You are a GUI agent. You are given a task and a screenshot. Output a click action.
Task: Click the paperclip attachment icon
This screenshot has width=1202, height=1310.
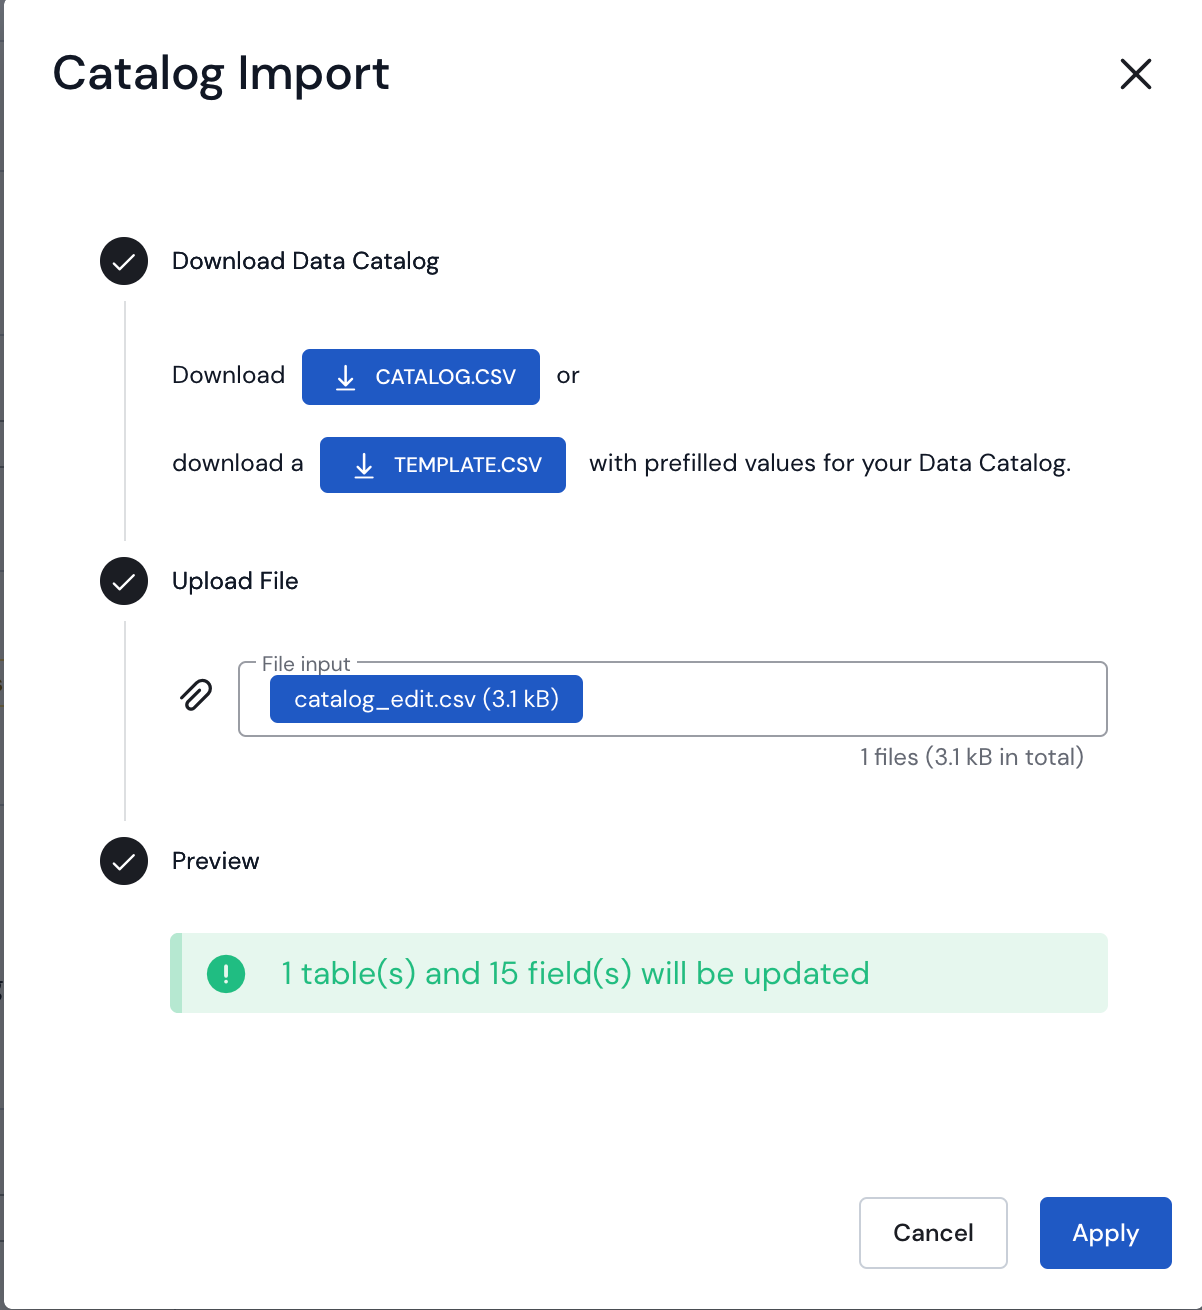196,695
